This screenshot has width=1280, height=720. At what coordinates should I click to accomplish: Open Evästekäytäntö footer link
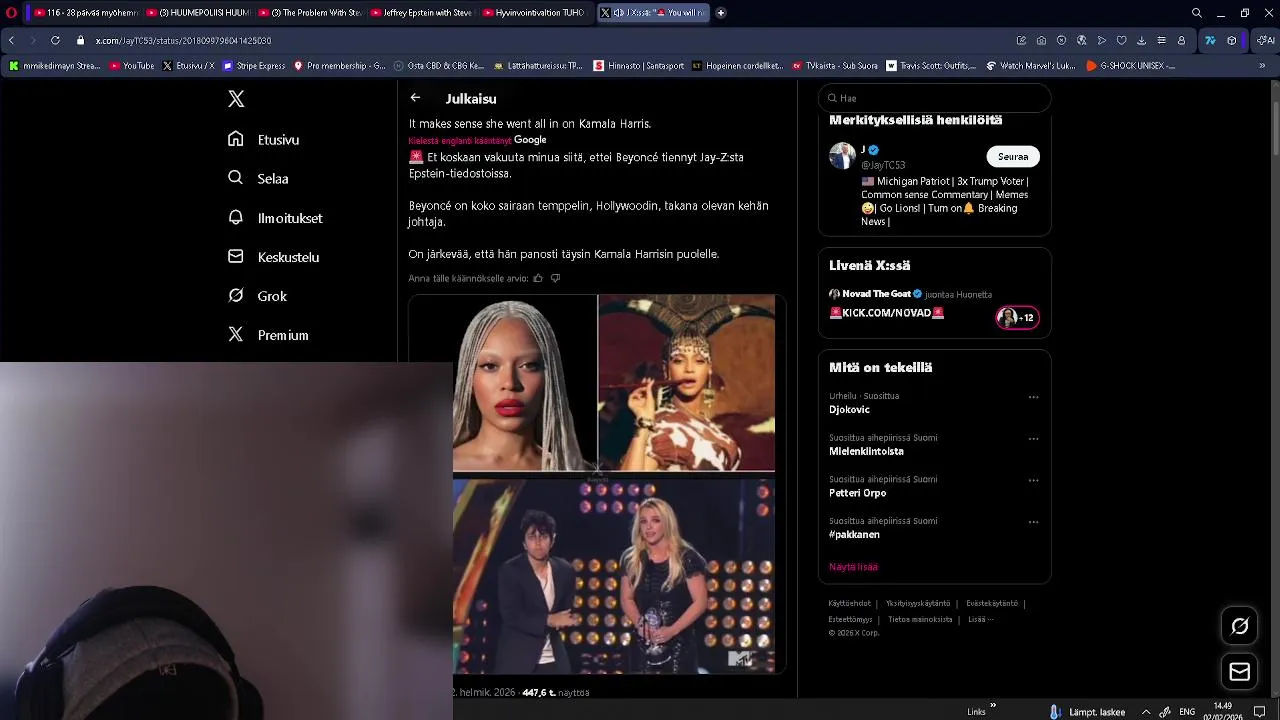992,604
